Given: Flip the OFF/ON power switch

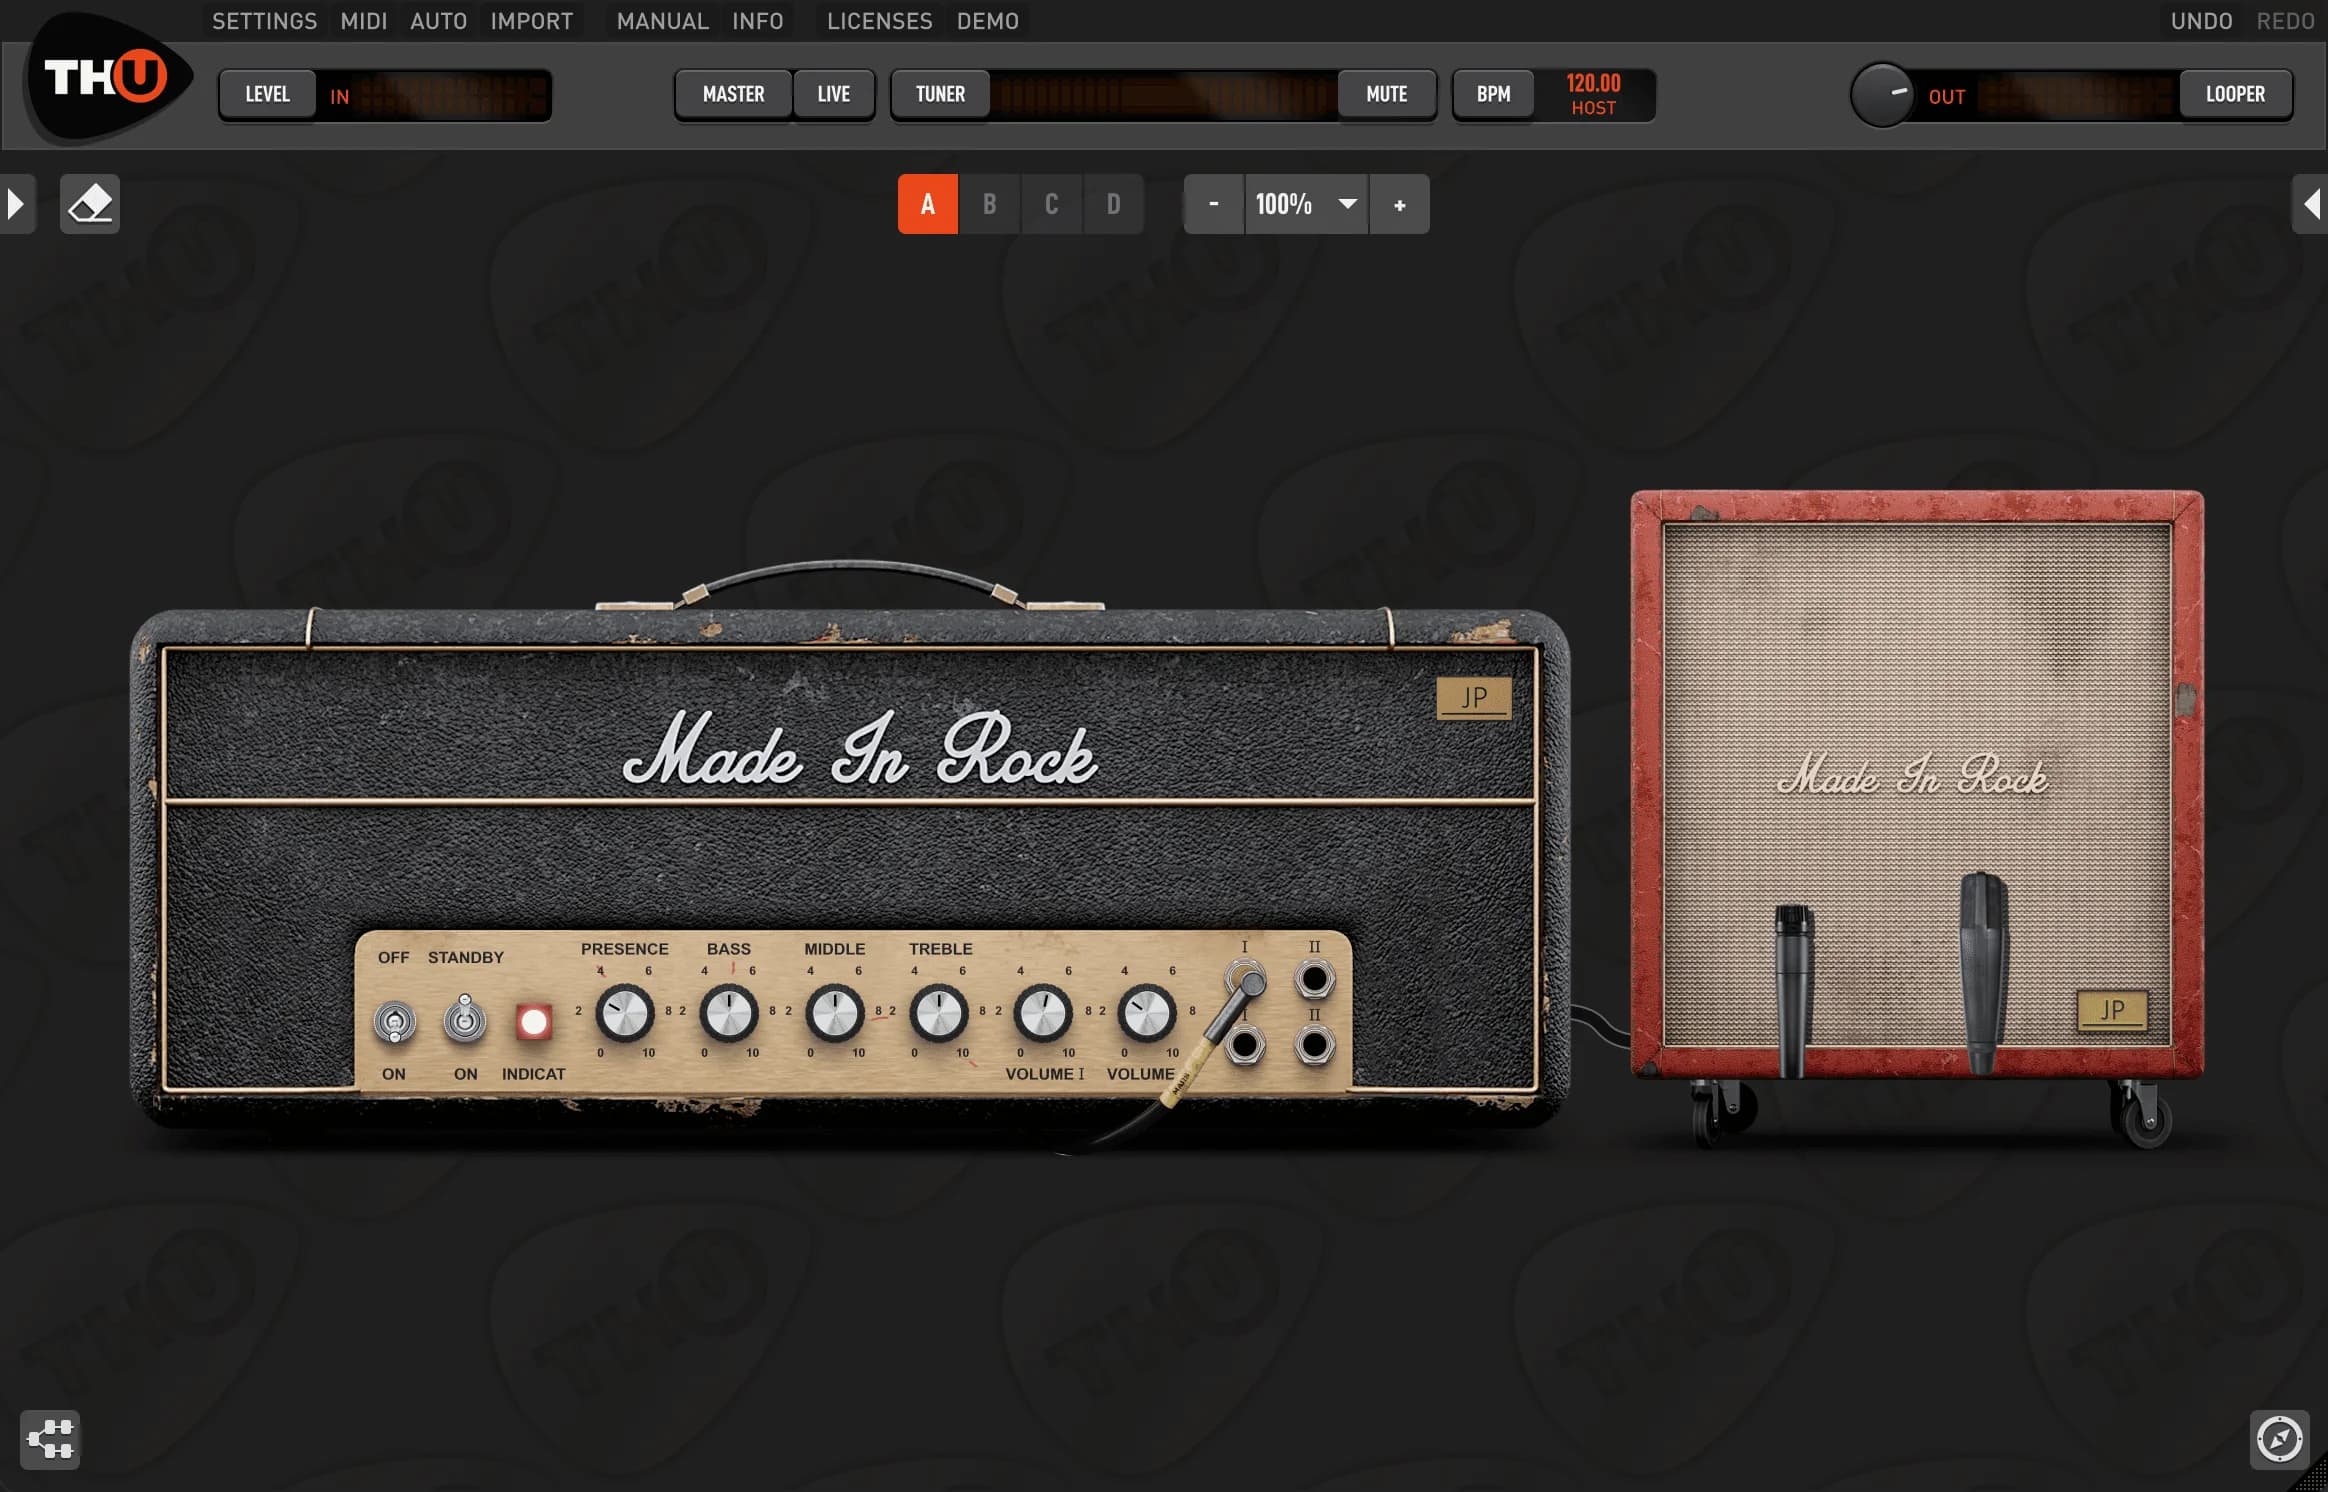Looking at the screenshot, I should pyautogui.click(x=393, y=1020).
